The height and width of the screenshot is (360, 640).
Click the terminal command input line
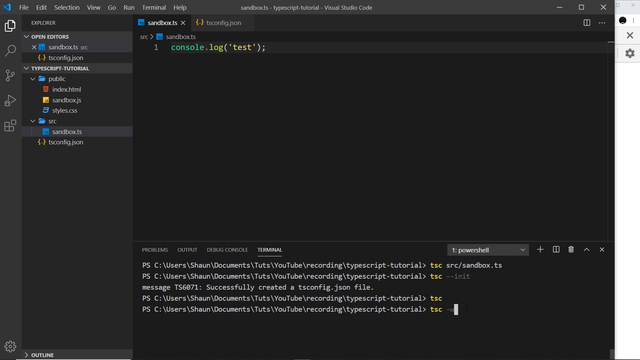pos(300,309)
